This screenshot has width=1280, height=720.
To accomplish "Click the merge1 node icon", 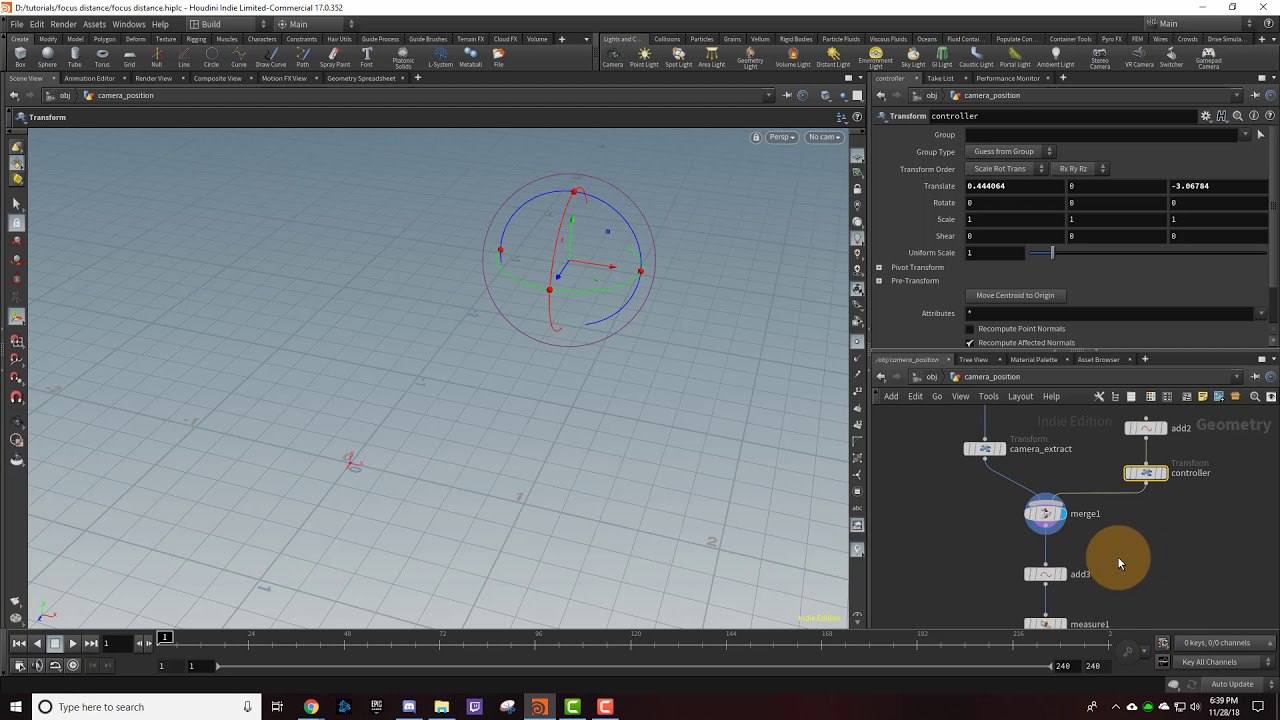I will coord(1045,514).
